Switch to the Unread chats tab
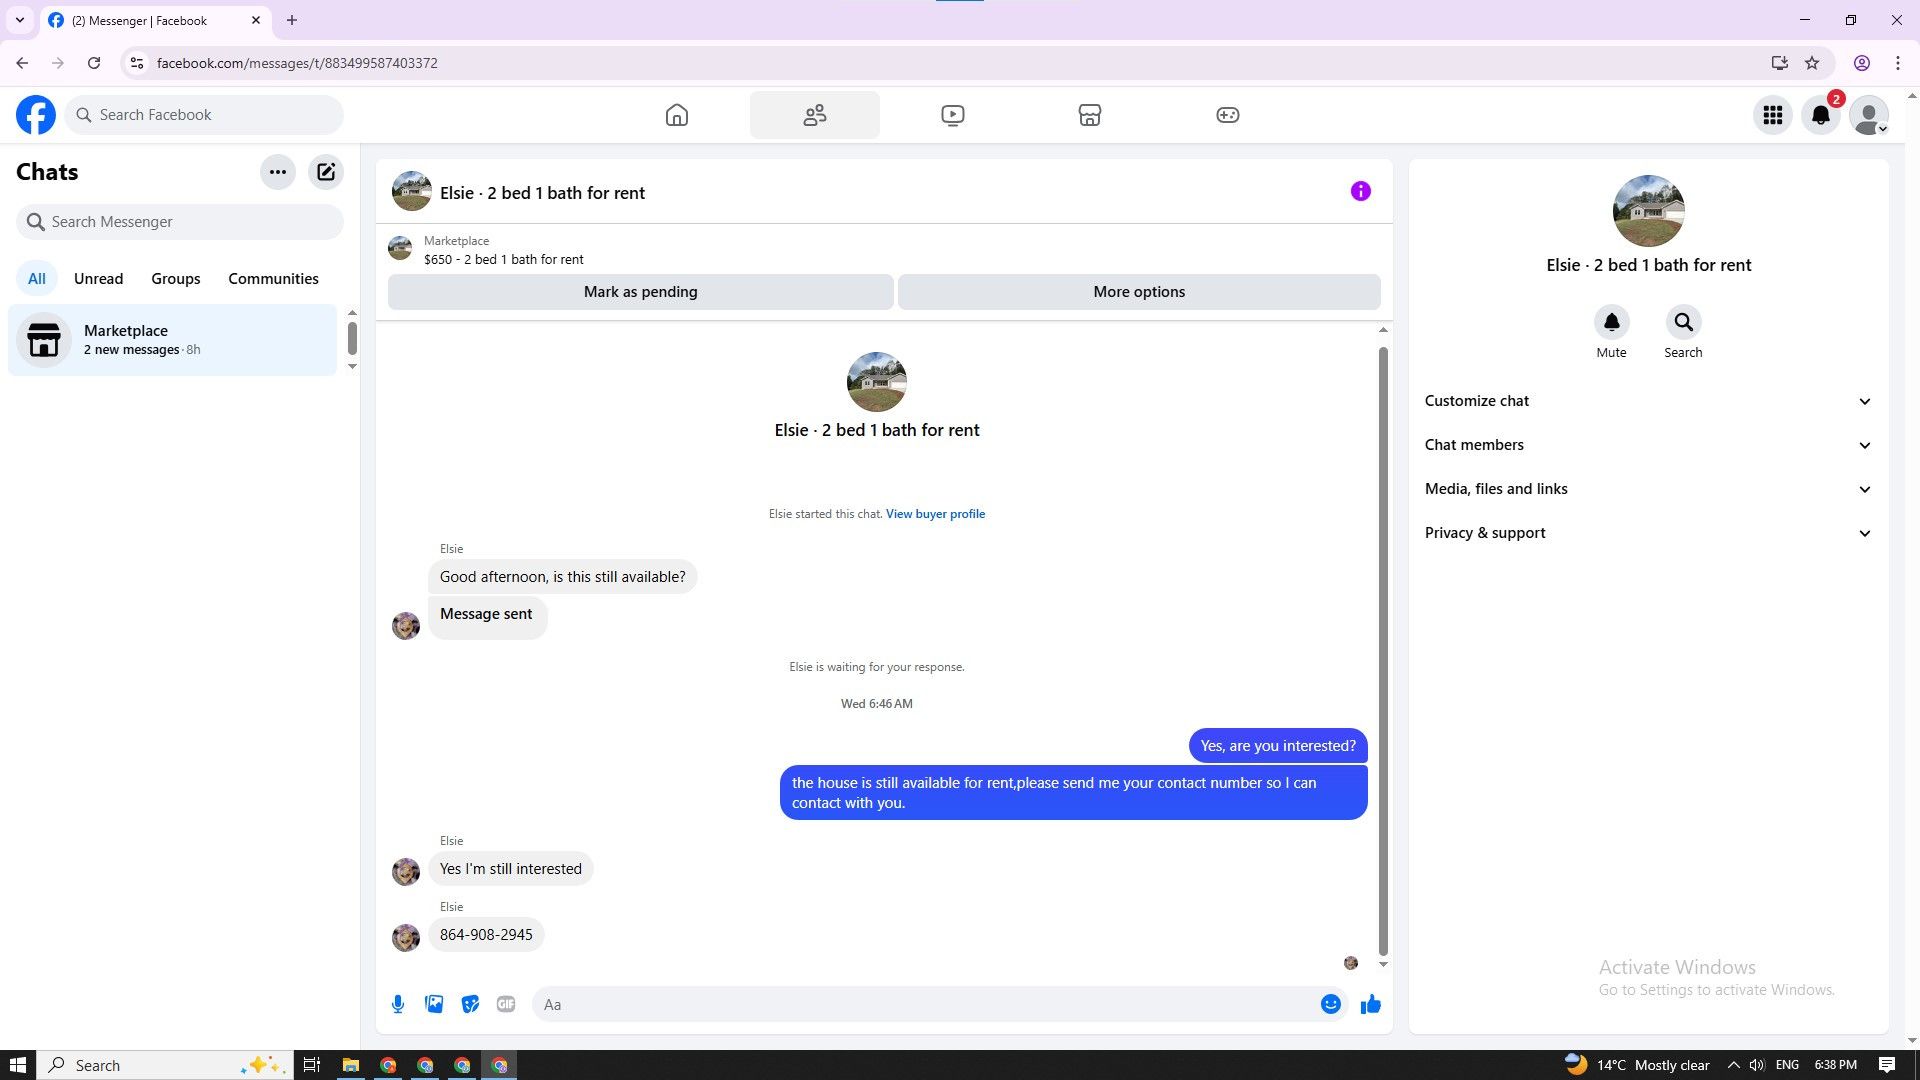The image size is (1920, 1080). [98, 279]
